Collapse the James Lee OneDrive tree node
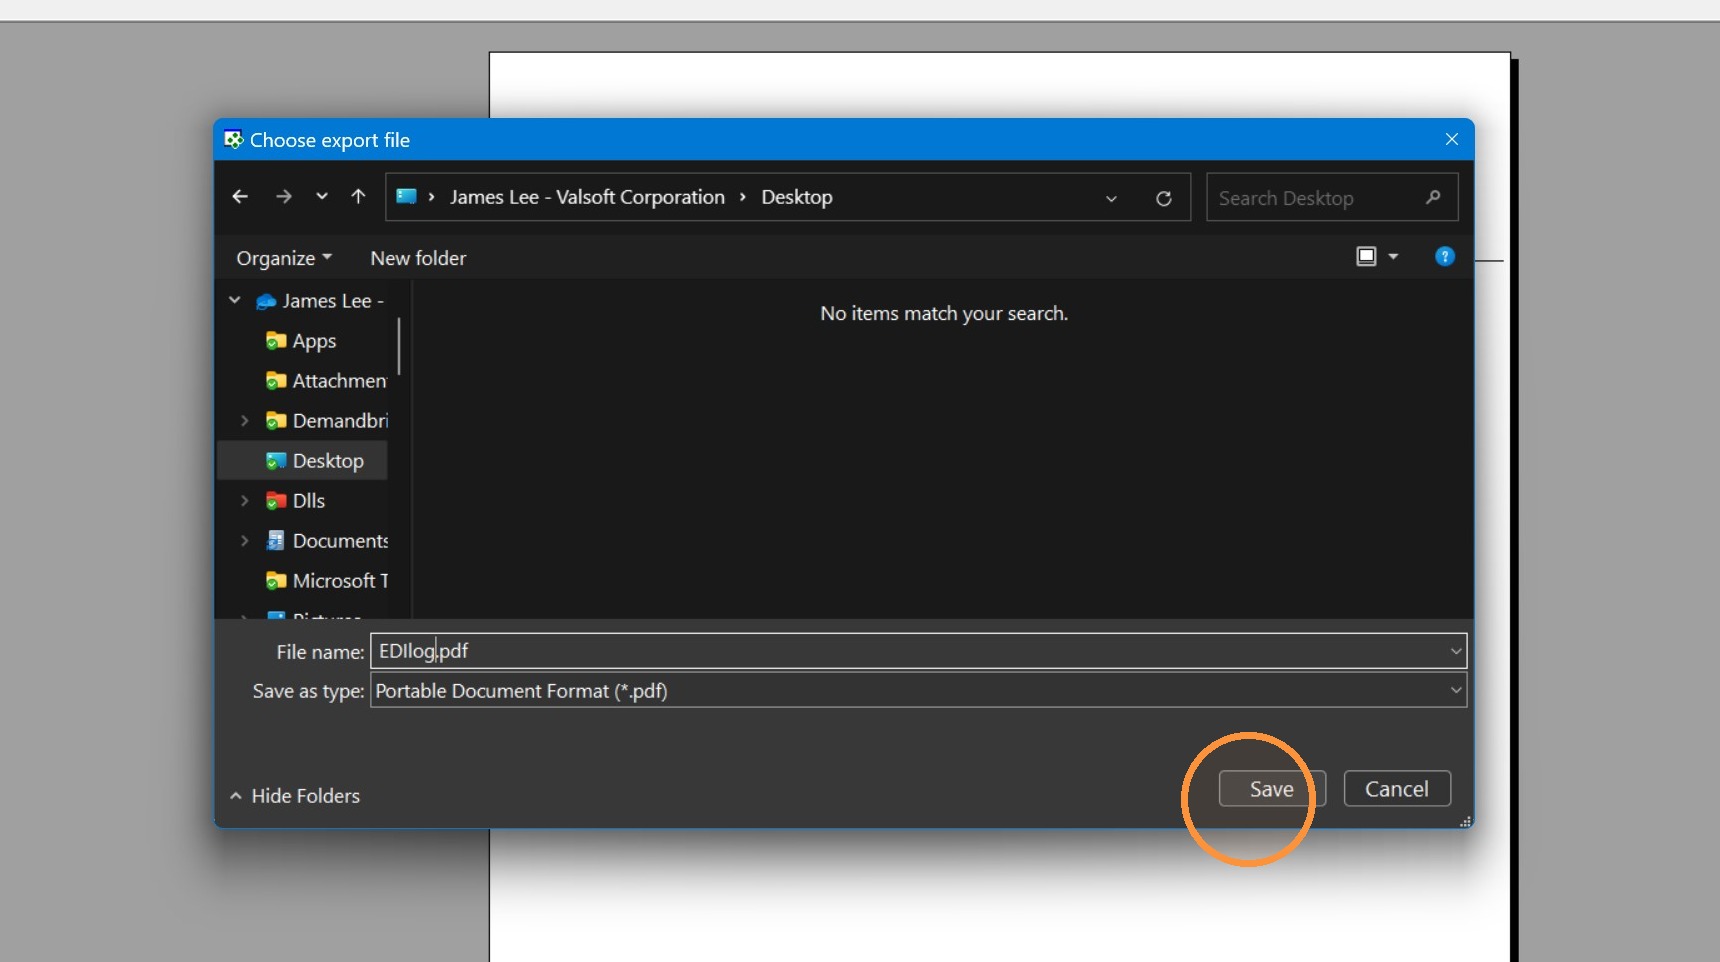Screen dimensions: 1720x962 235,300
